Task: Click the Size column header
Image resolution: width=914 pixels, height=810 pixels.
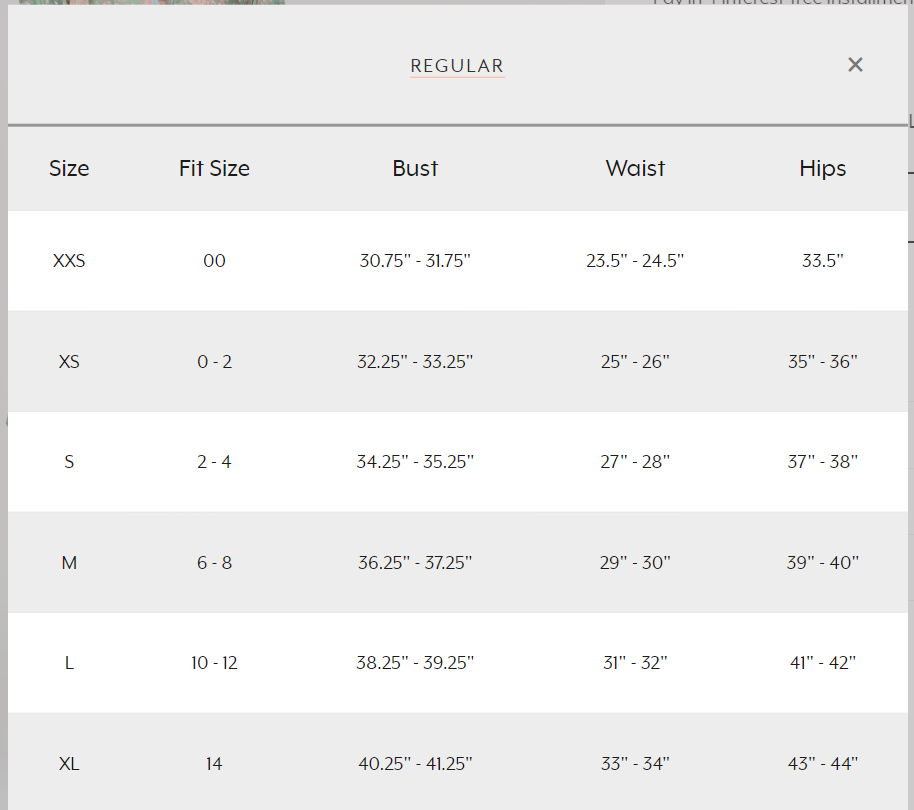Action: [69, 168]
